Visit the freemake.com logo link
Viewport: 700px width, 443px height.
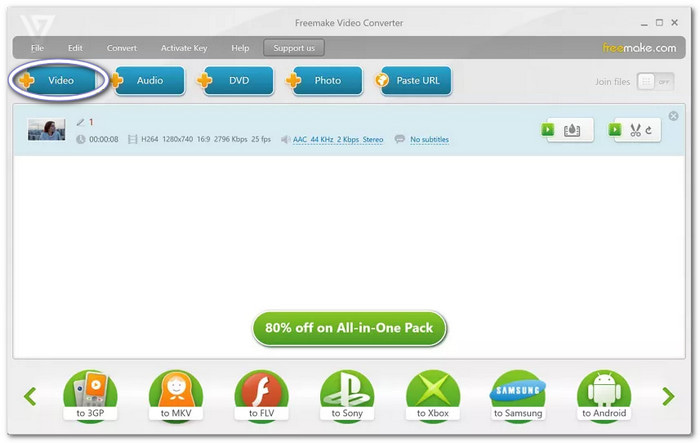click(x=639, y=48)
